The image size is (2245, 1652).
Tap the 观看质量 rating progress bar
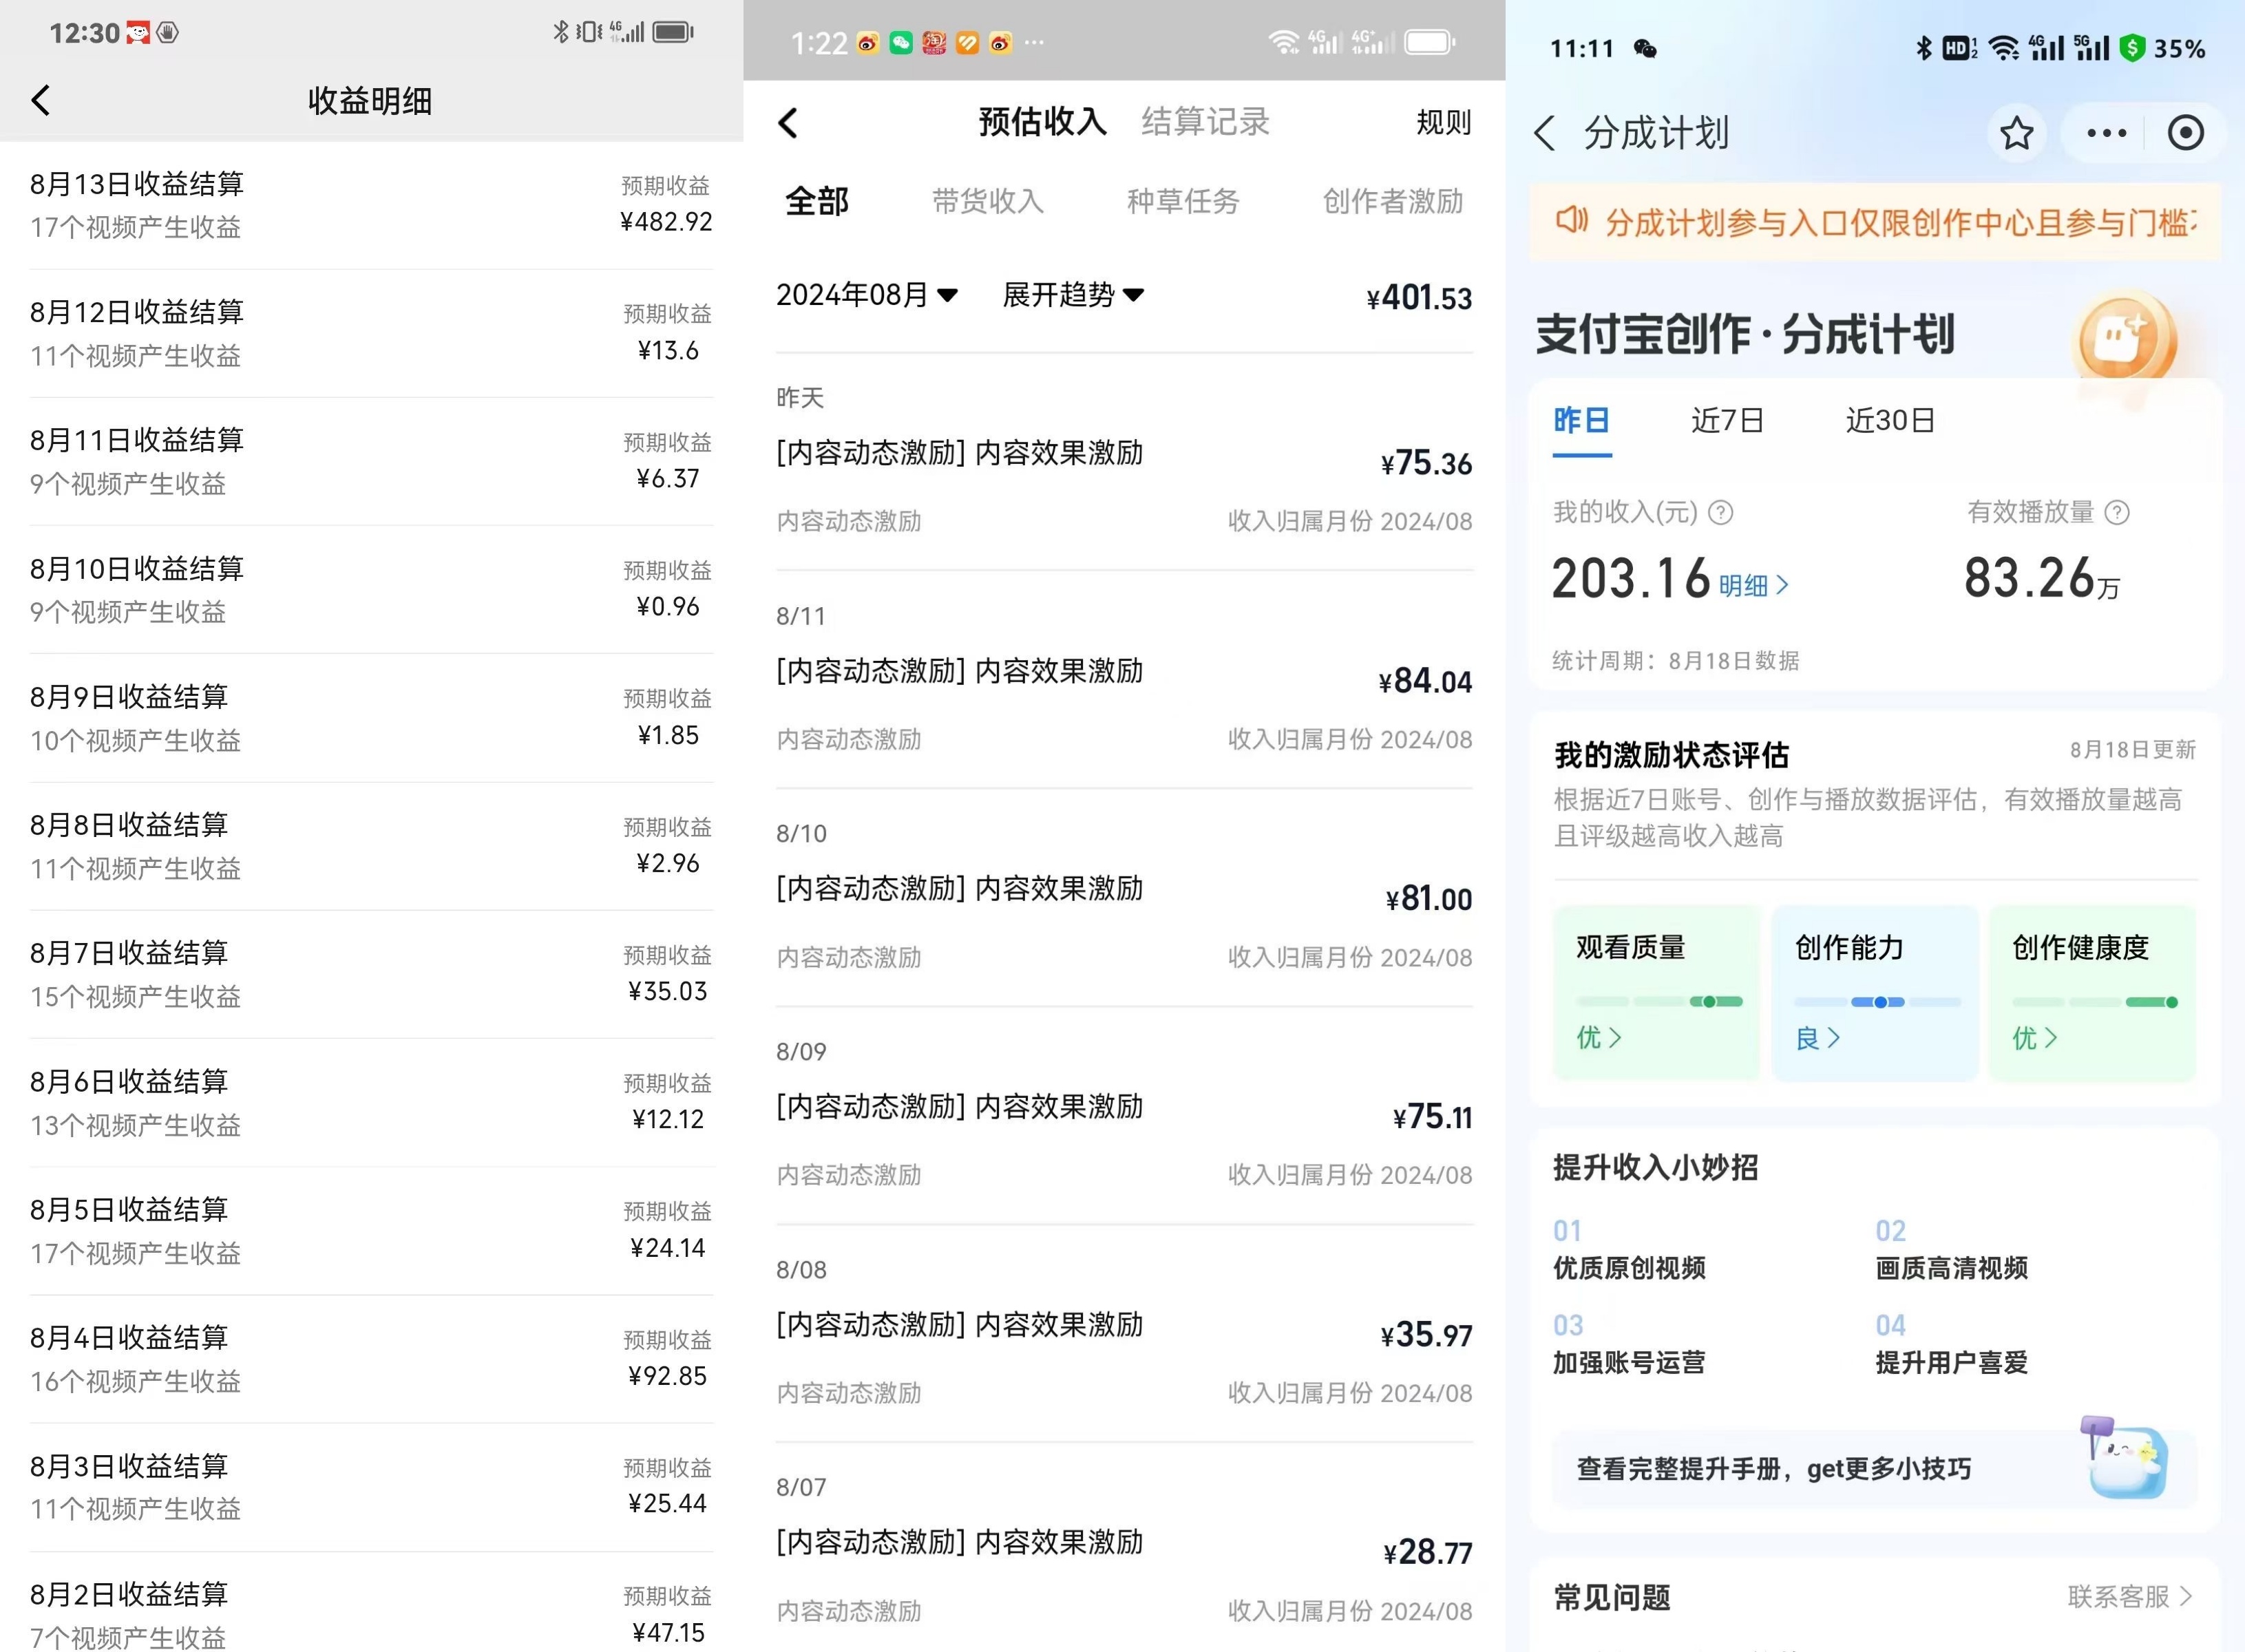pyautogui.click(x=1659, y=1001)
